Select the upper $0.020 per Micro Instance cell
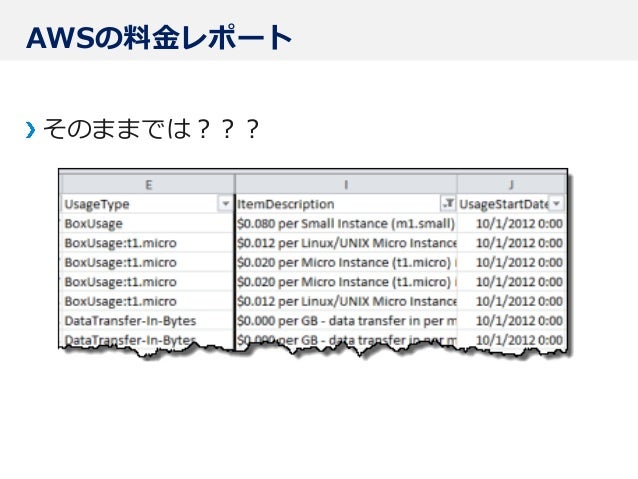Image resolution: width=638 pixels, height=479 pixels. click(346, 262)
